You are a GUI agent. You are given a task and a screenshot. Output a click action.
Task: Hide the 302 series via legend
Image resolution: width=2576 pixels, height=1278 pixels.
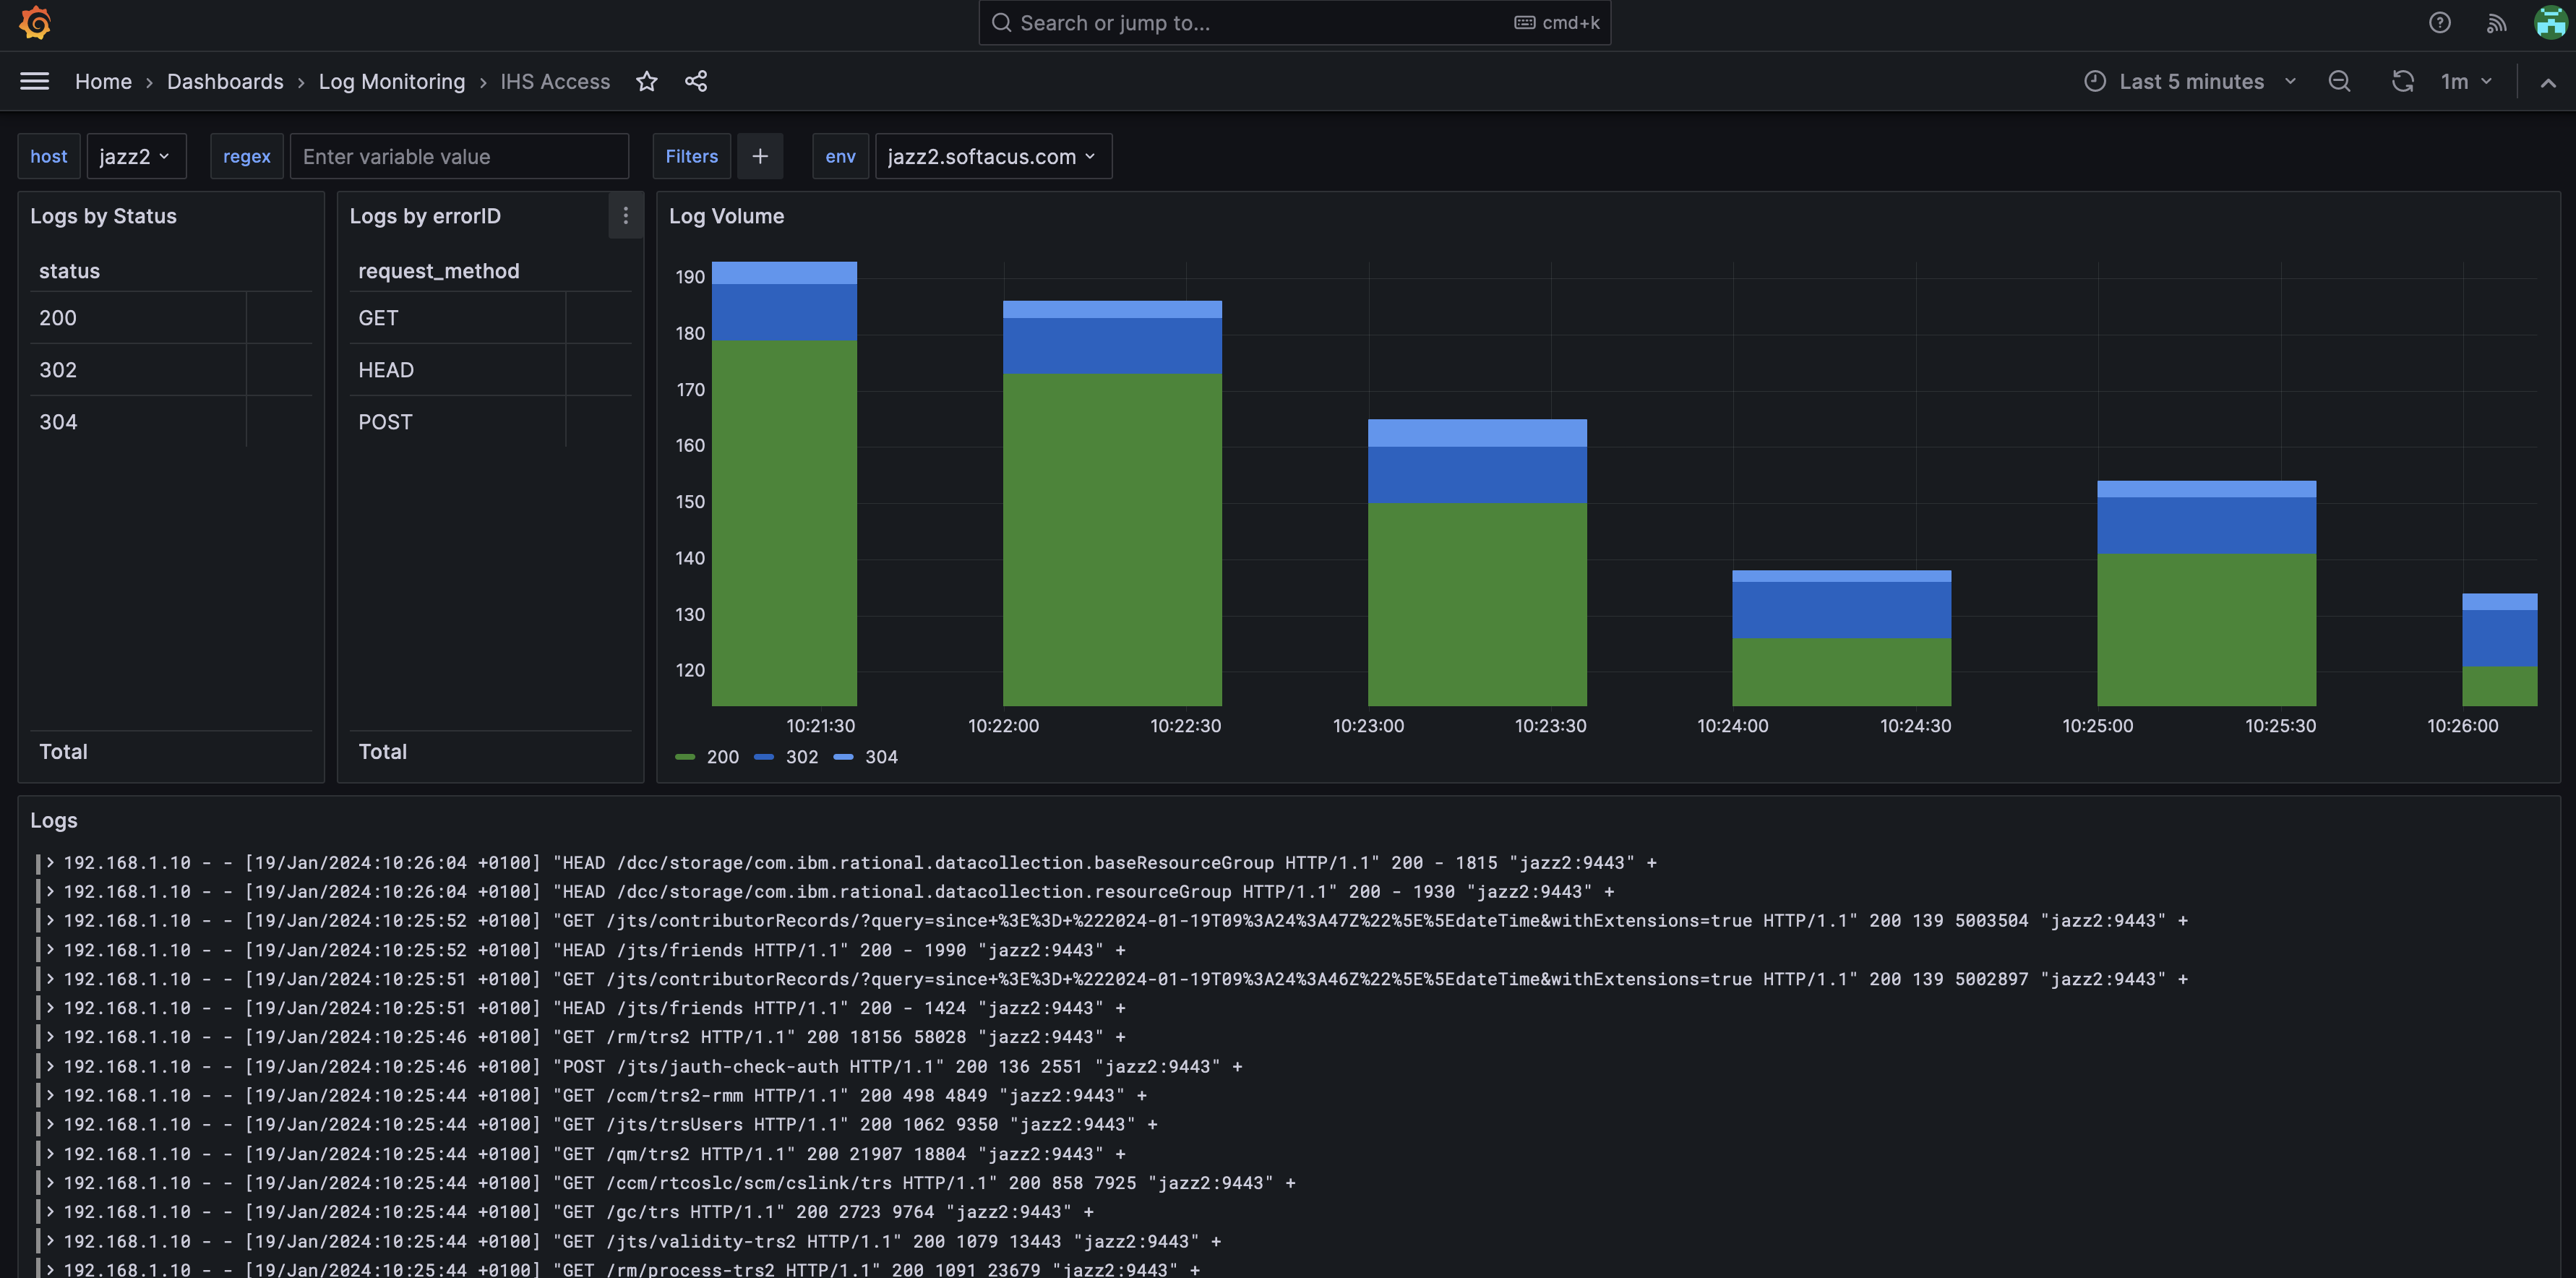[789, 757]
